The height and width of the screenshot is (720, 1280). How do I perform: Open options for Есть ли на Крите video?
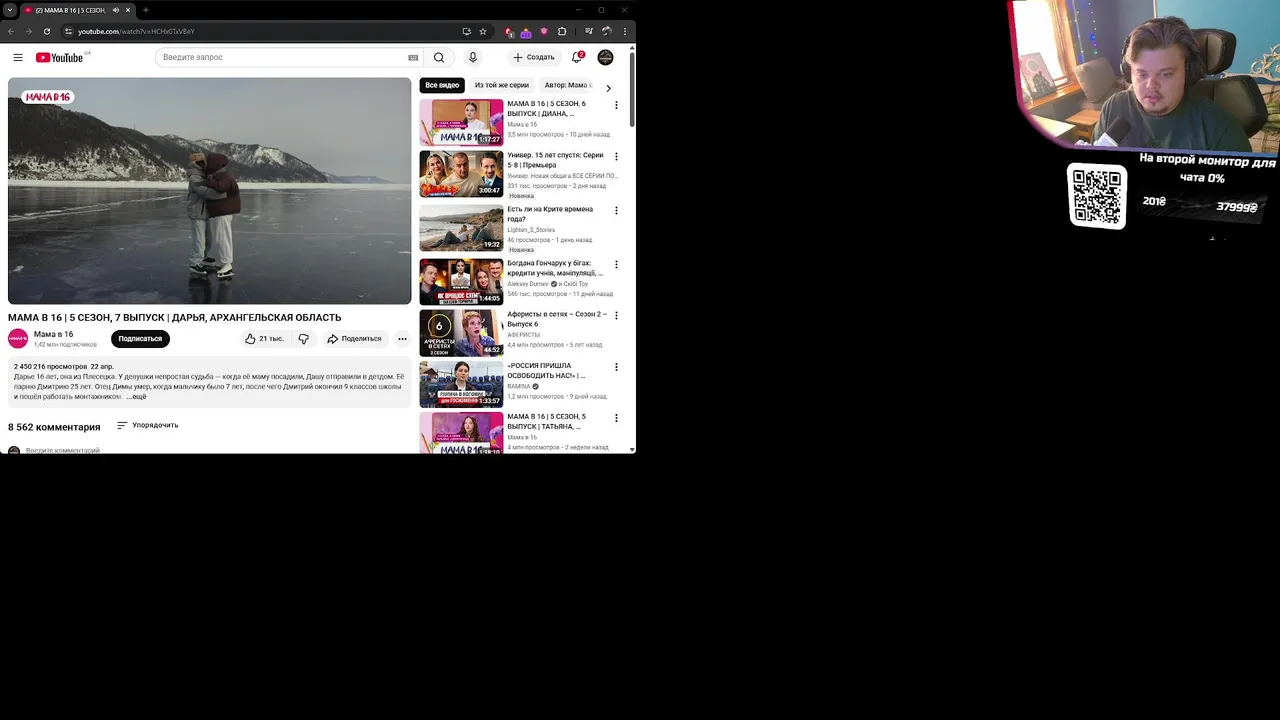click(616, 211)
